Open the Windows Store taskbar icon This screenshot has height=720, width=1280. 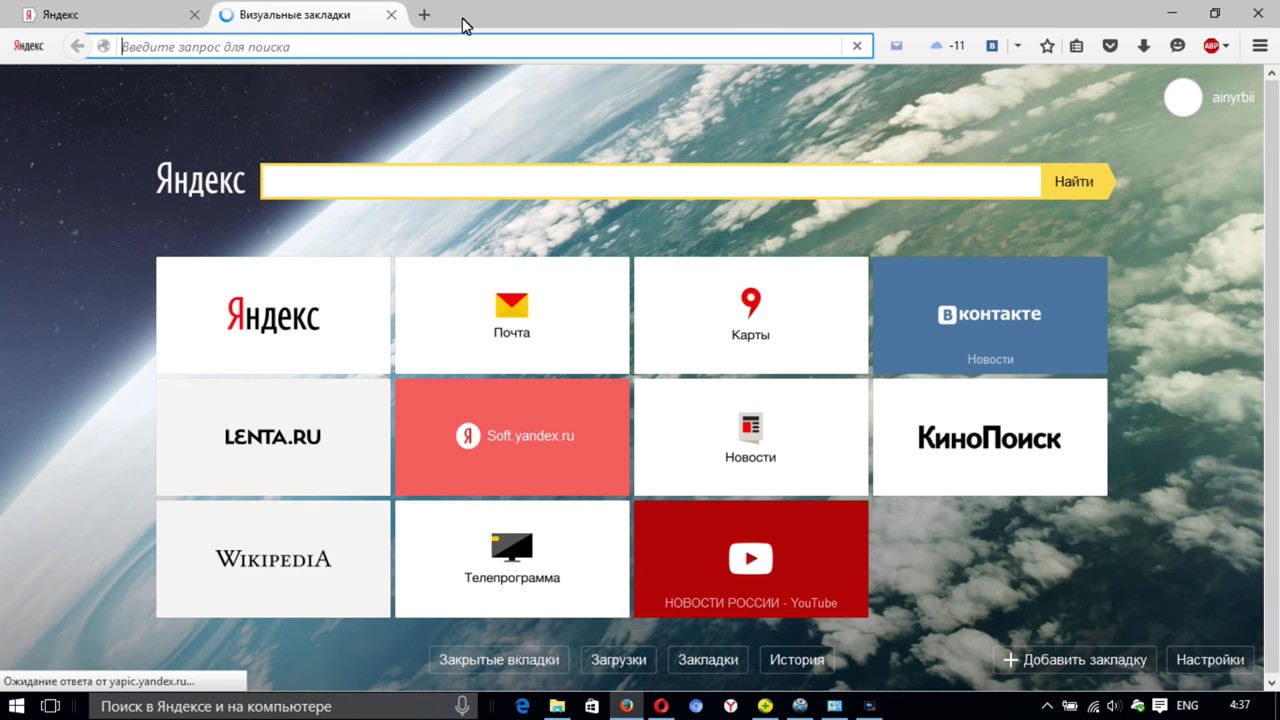[x=592, y=706]
